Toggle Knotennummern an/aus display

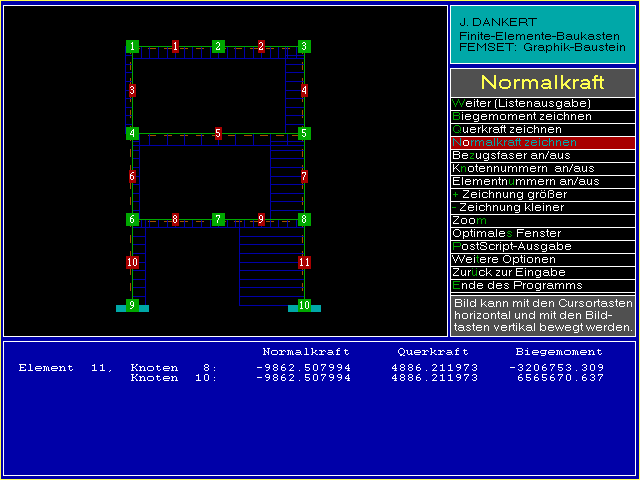pos(542,169)
